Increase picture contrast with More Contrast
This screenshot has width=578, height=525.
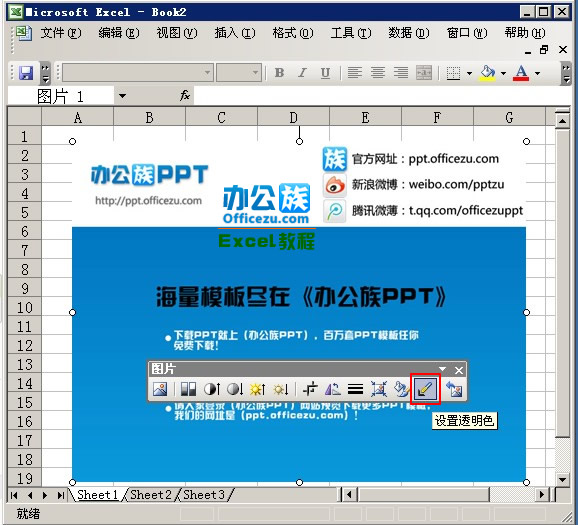tap(212, 389)
